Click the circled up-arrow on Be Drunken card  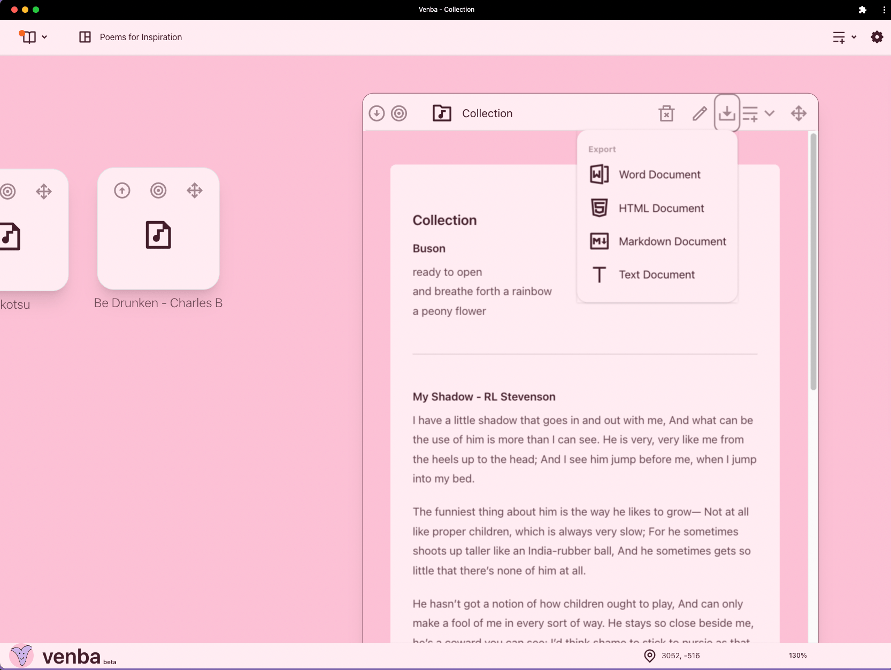coord(122,190)
